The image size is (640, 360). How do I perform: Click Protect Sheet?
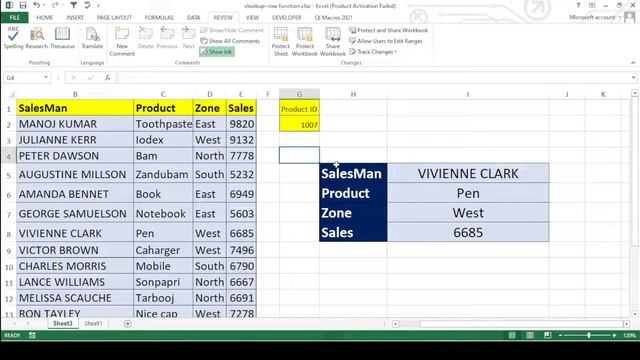(280, 41)
